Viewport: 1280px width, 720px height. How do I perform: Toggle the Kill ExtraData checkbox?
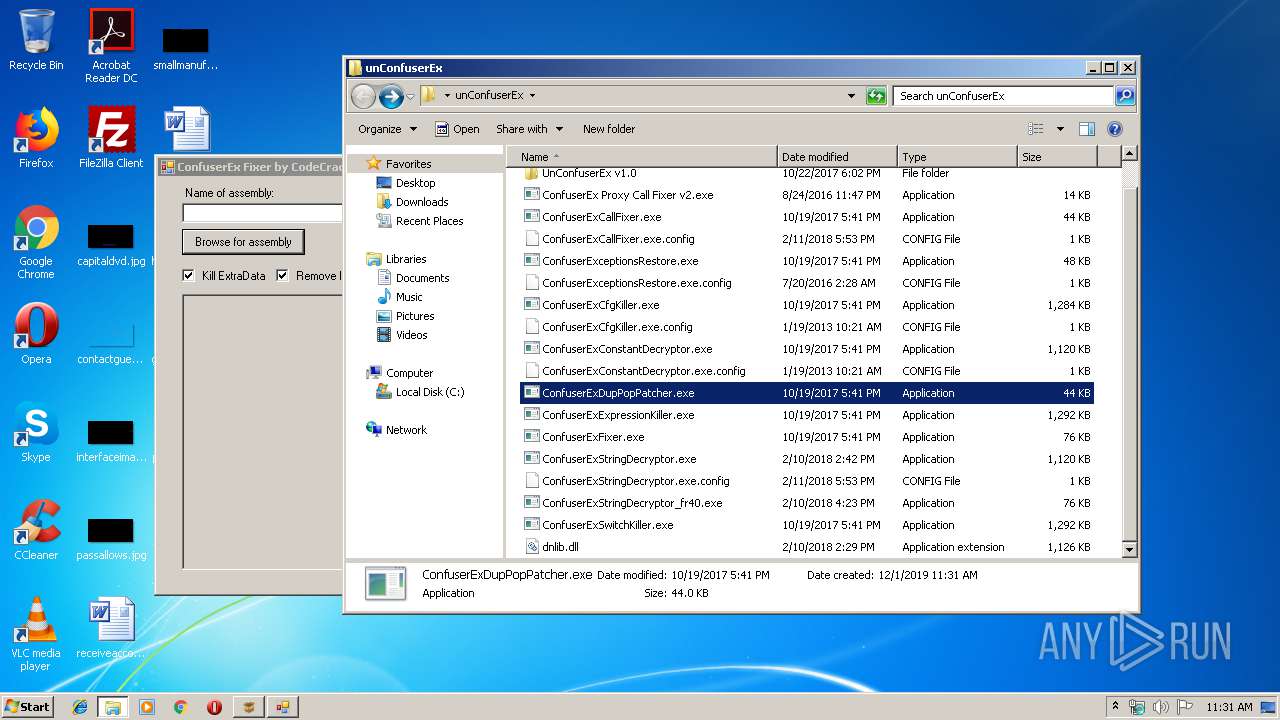(x=189, y=276)
